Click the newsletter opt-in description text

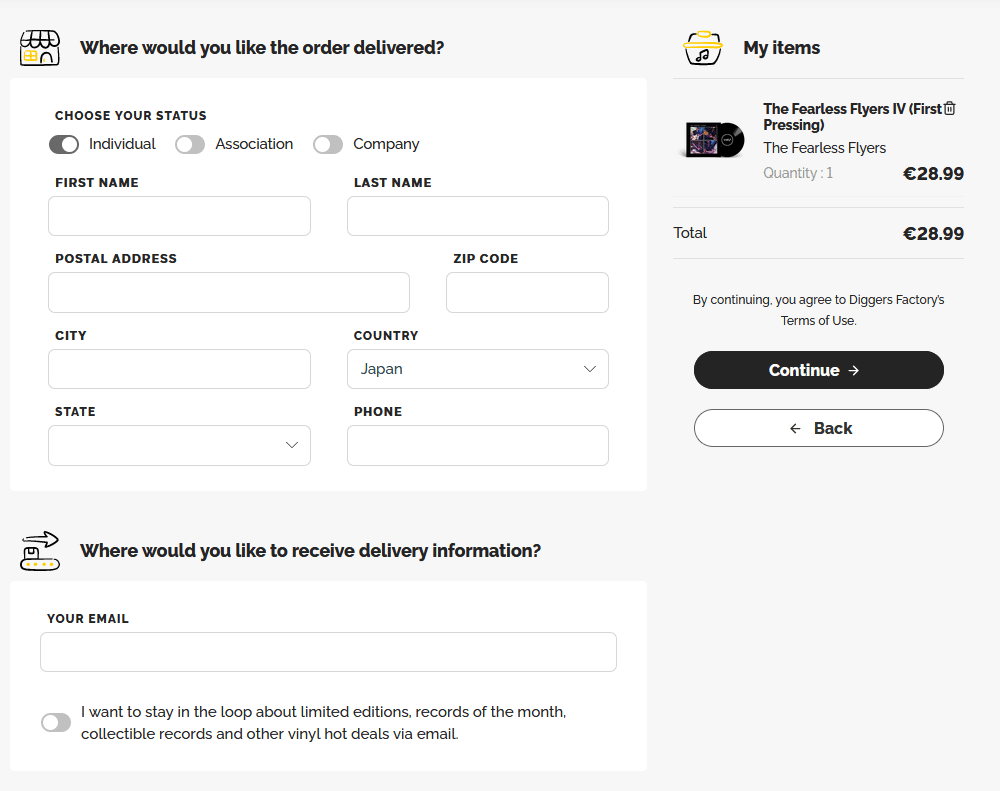coord(323,723)
